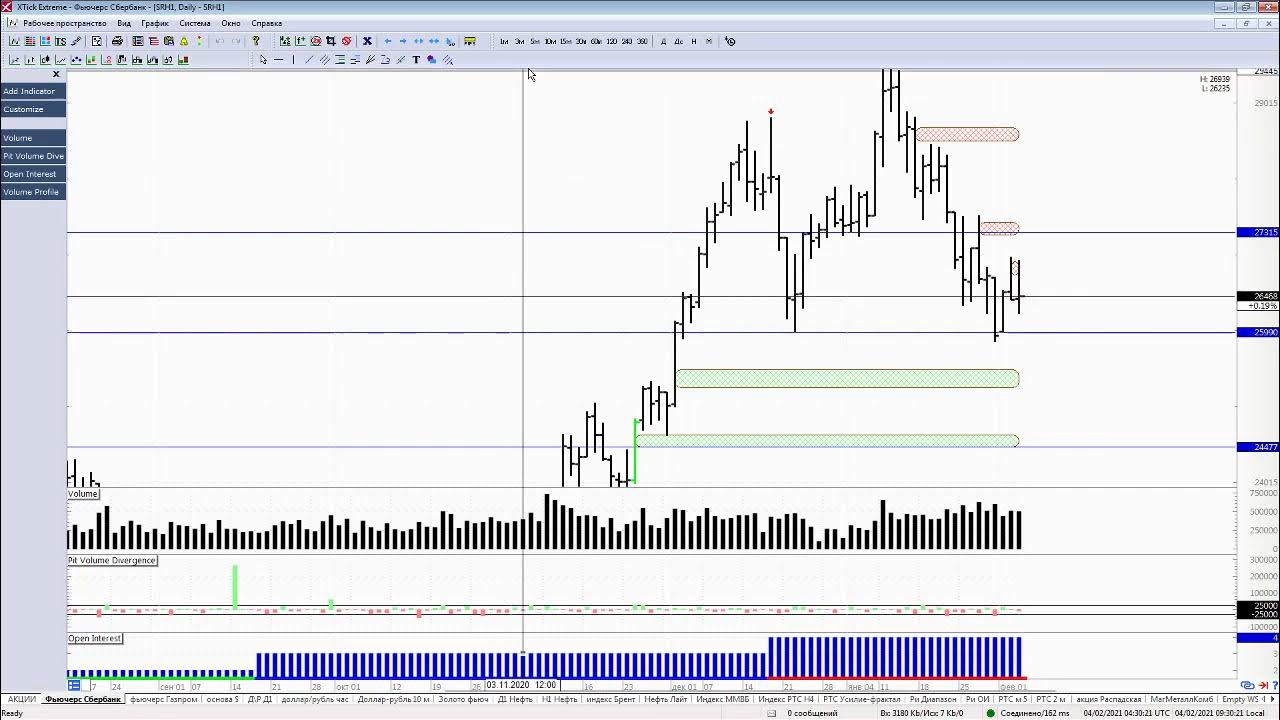Click the TS toolbar icon
Viewport: 1280px width, 720px height.
(x=60, y=41)
